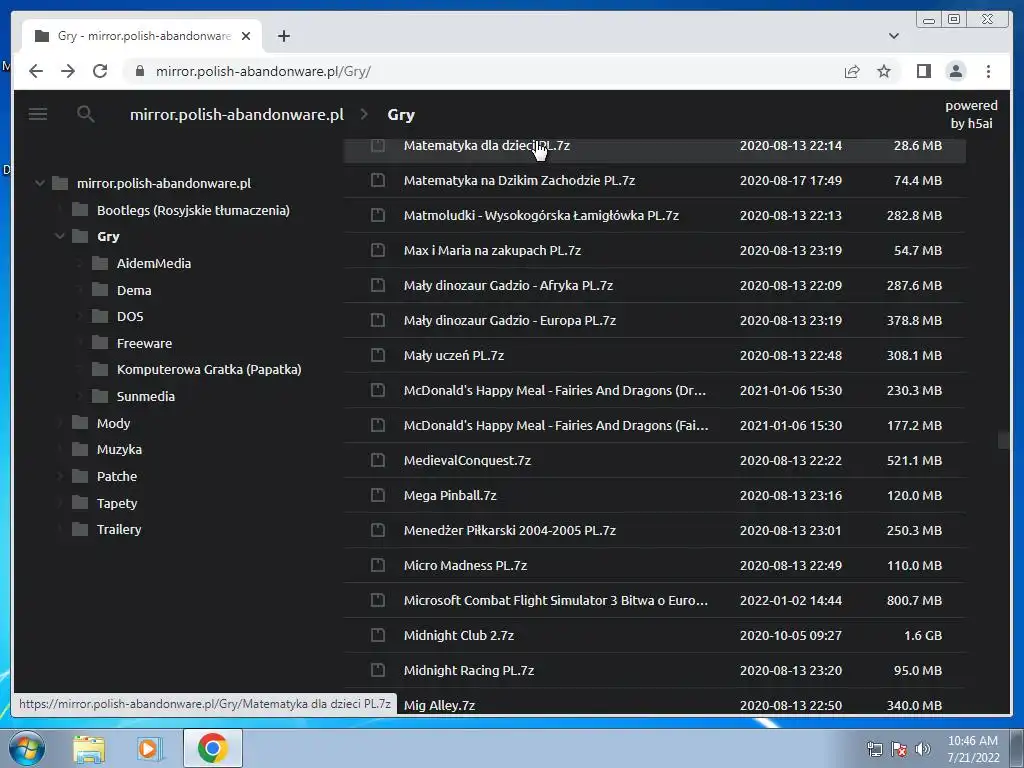Viewport: 1024px width, 768px height.
Task: Reload the page with refresh icon
Action: [100, 71]
